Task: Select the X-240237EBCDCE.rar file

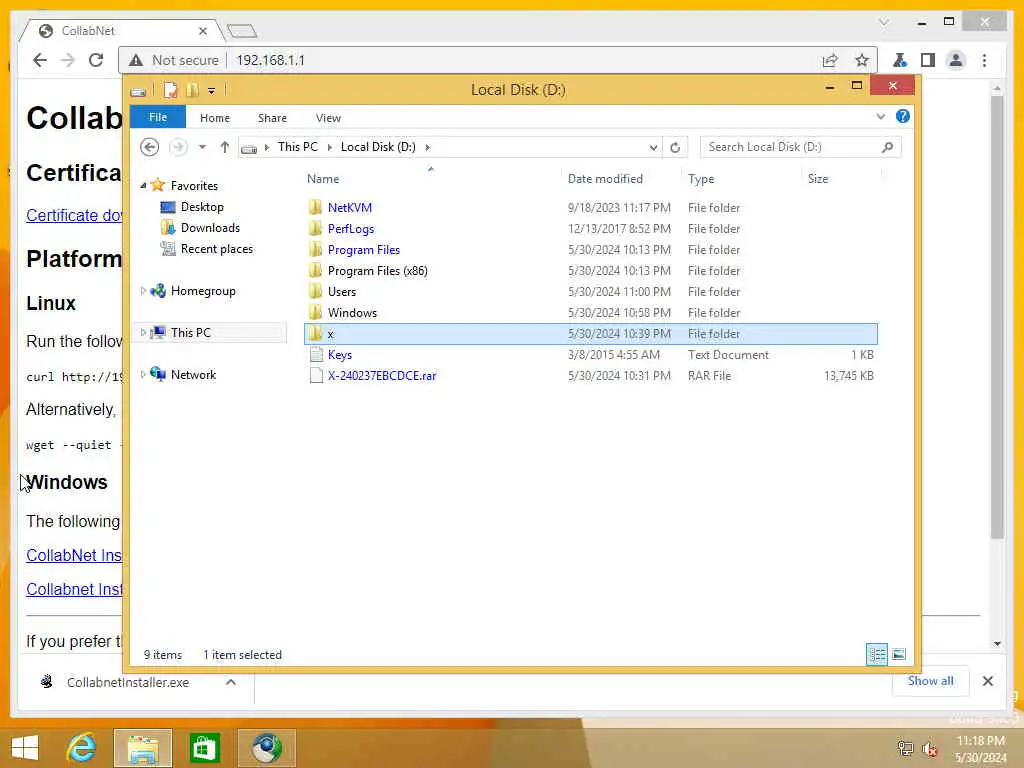Action: click(382, 376)
